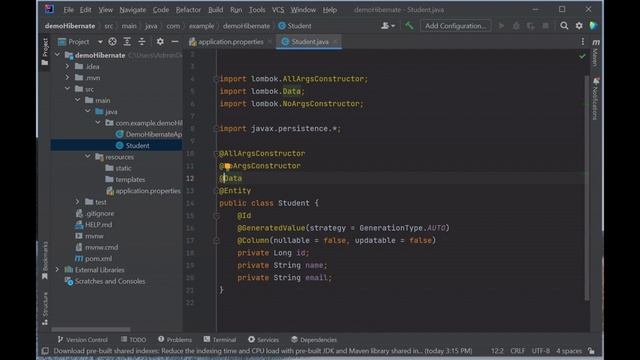The width and height of the screenshot is (640, 360).
Task: Open the Dependencies tool window
Action: coord(314,340)
